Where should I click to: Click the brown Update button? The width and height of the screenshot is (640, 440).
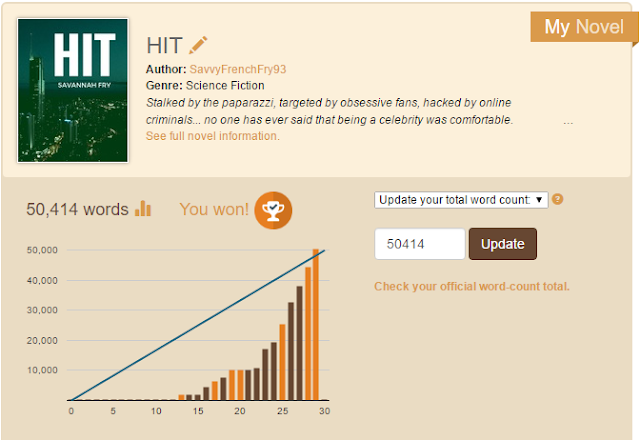(503, 244)
